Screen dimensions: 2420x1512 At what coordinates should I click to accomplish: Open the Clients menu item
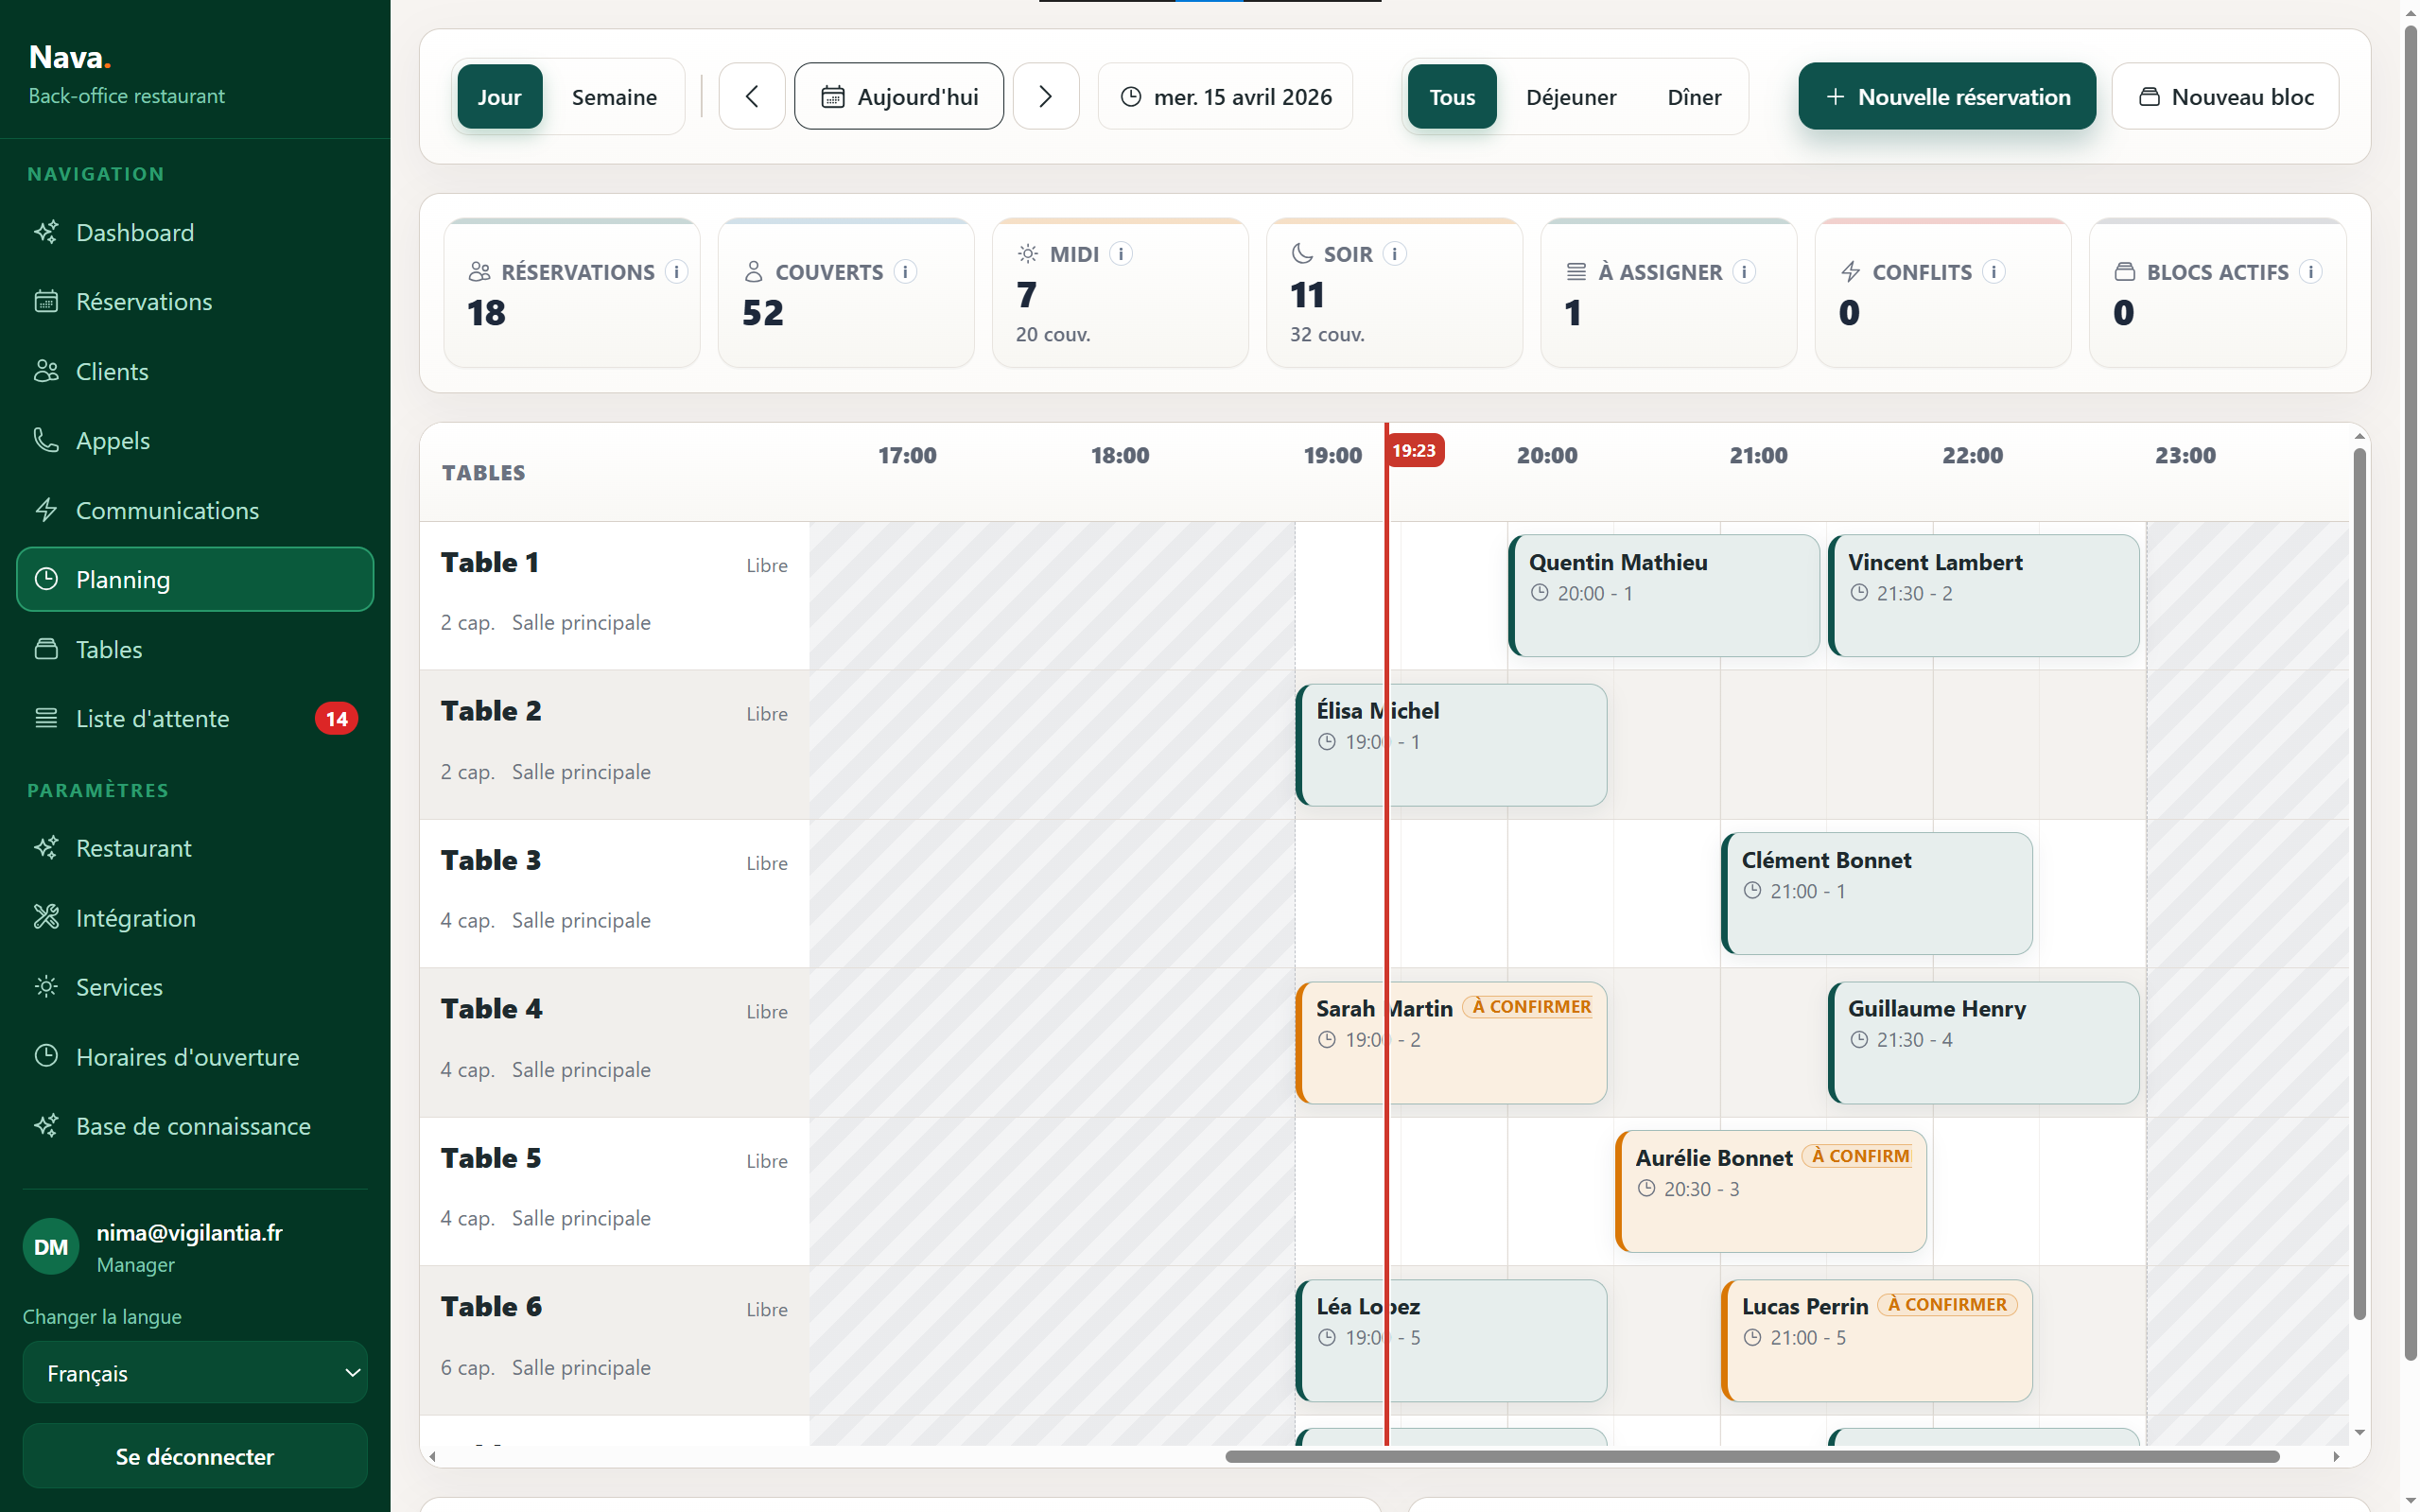point(195,371)
